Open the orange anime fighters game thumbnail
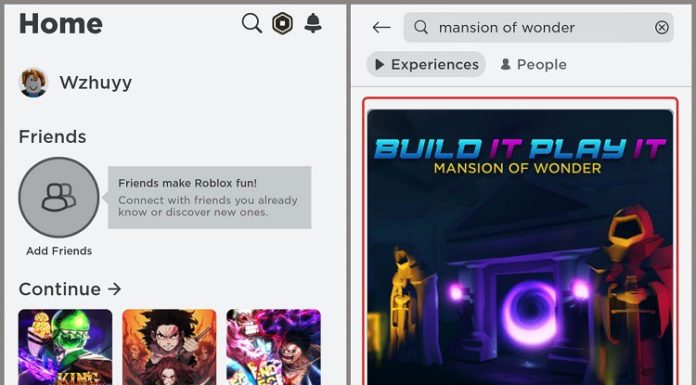Image resolution: width=696 pixels, height=385 pixels. point(169,347)
